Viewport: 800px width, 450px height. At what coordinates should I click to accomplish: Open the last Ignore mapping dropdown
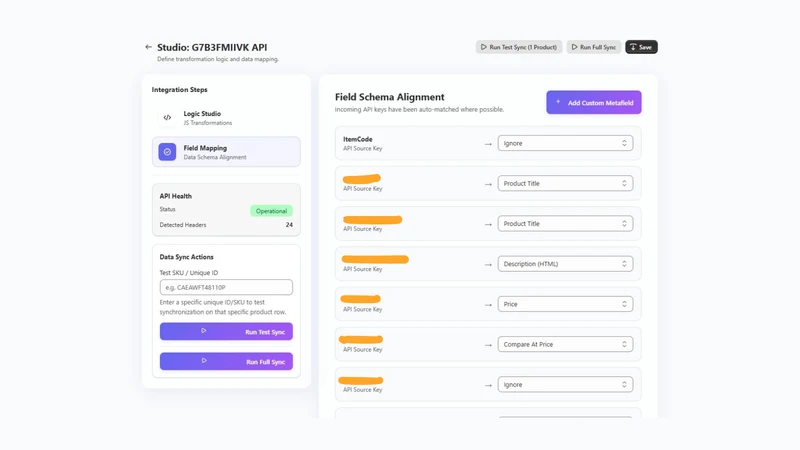coord(565,385)
